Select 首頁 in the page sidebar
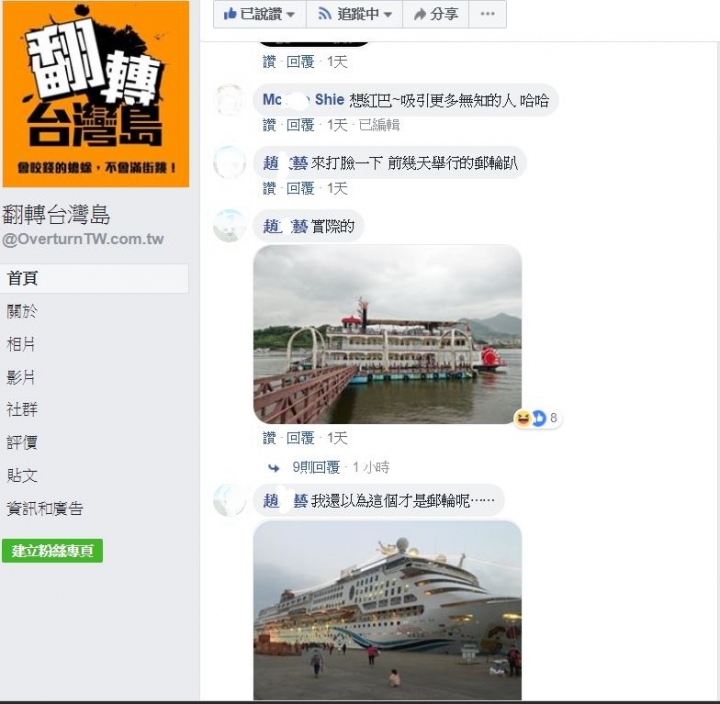 click(x=94, y=278)
